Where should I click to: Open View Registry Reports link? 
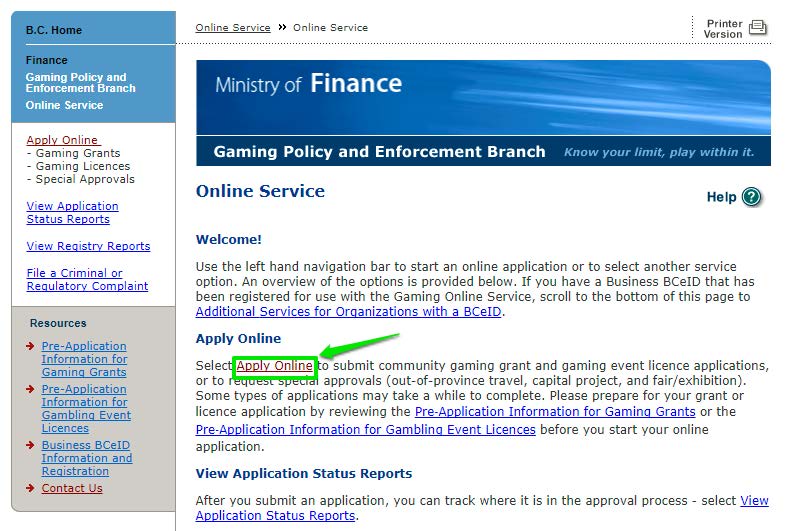pos(88,246)
